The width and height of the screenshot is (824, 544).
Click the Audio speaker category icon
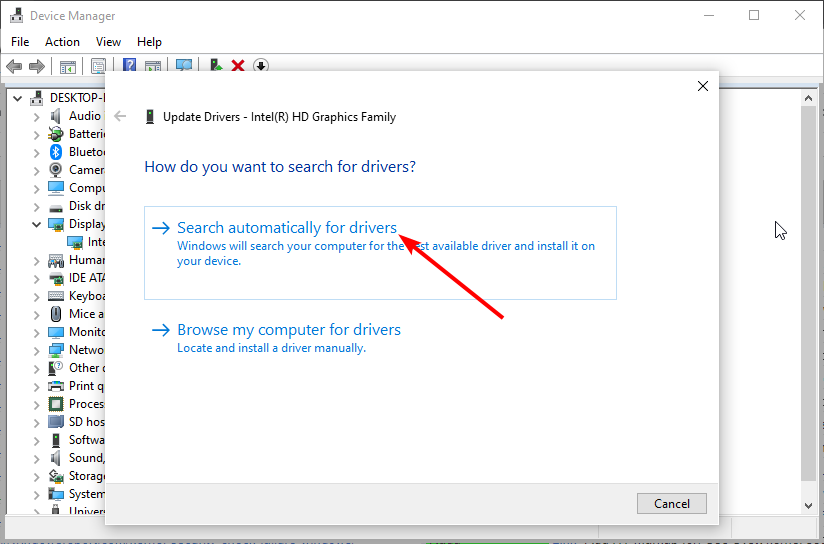point(56,116)
